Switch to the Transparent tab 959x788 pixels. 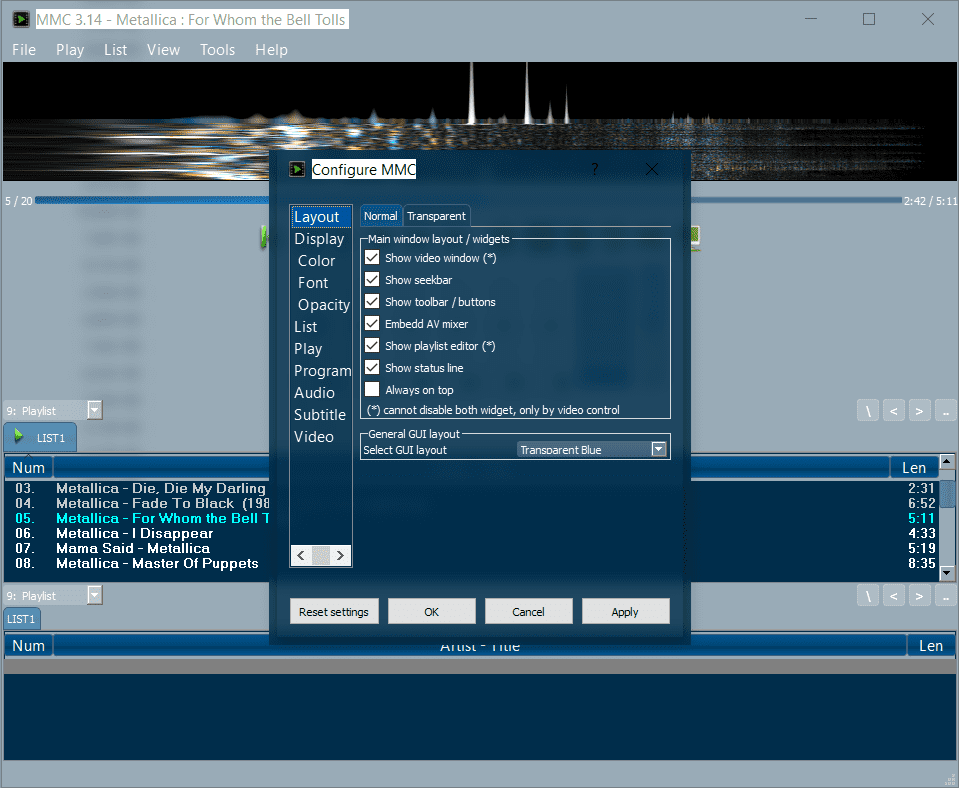[x=436, y=216]
